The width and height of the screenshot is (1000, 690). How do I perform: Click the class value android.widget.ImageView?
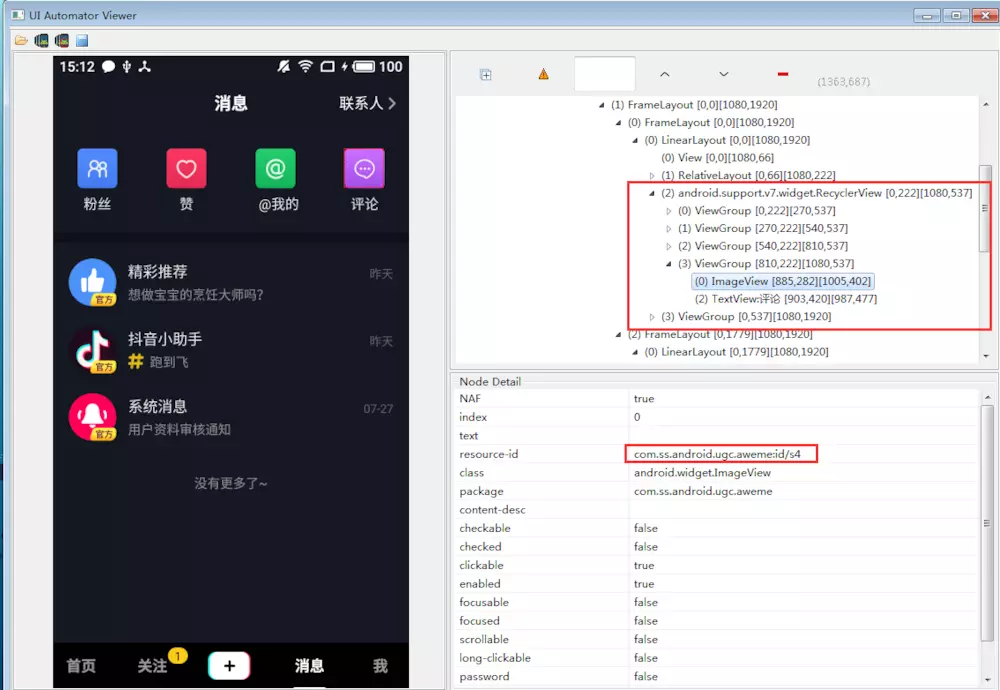702,473
